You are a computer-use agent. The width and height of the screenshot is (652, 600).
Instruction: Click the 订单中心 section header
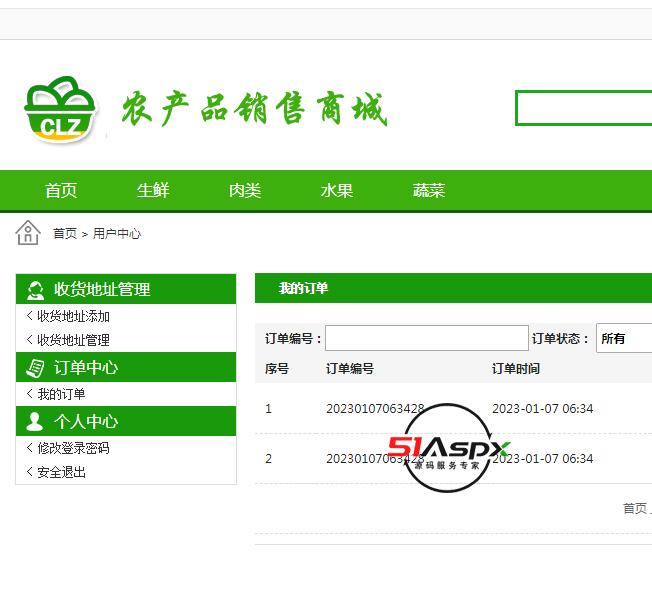126,367
